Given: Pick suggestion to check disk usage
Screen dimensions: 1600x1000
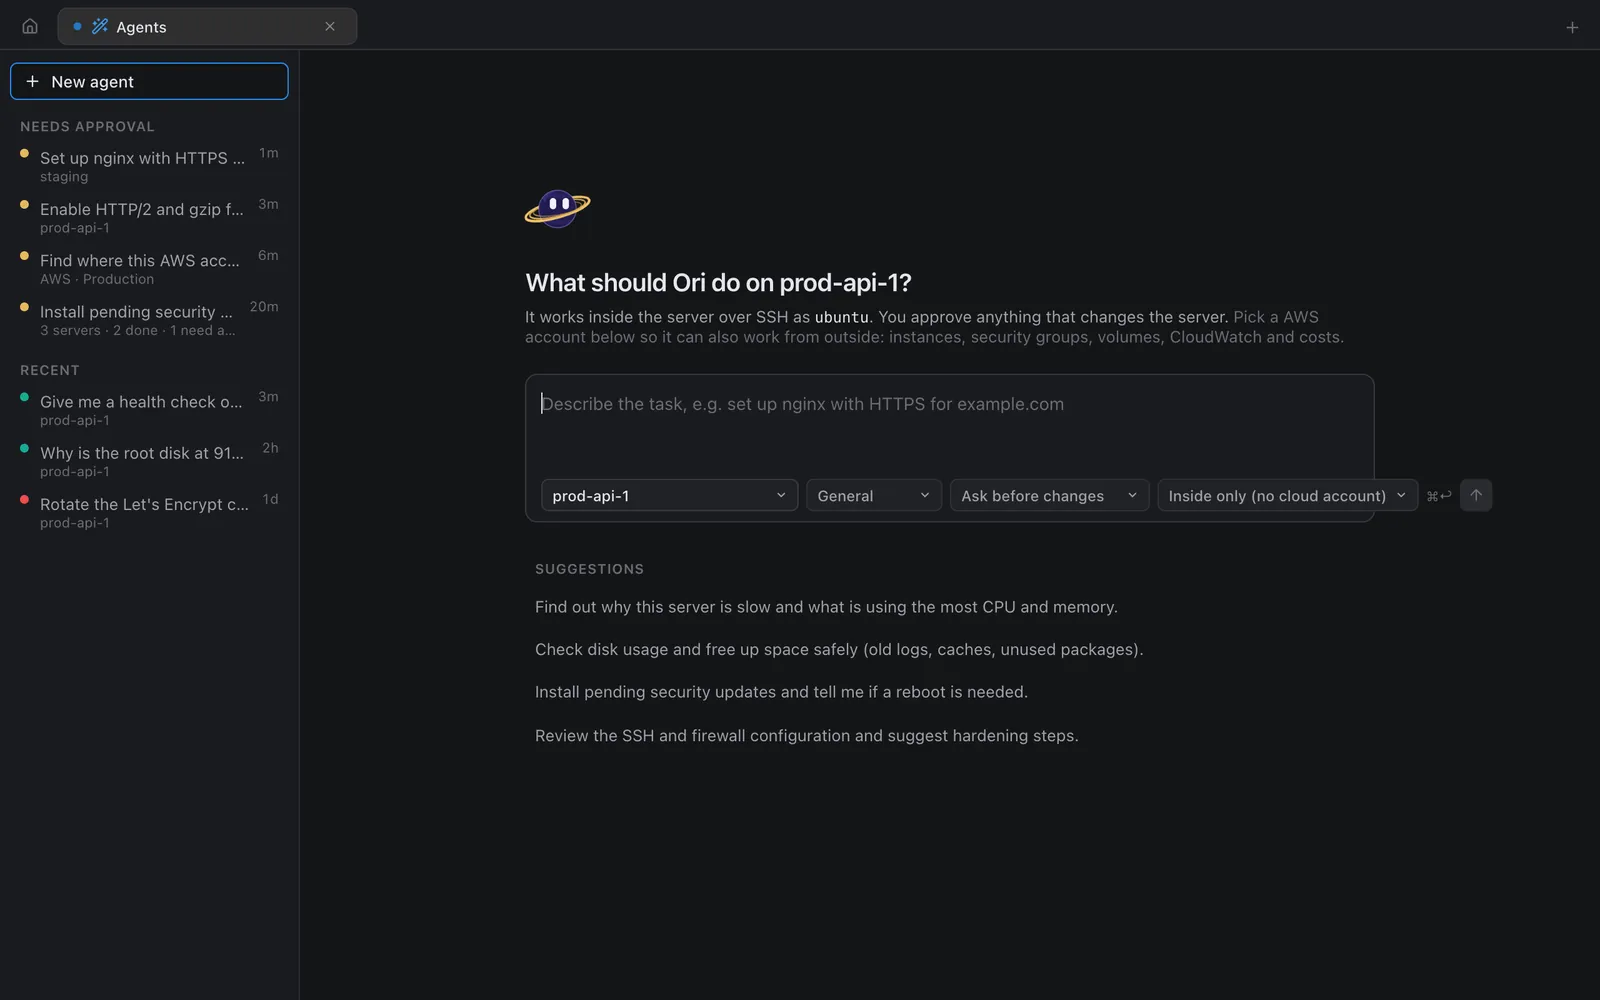Looking at the screenshot, I should [x=839, y=649].
